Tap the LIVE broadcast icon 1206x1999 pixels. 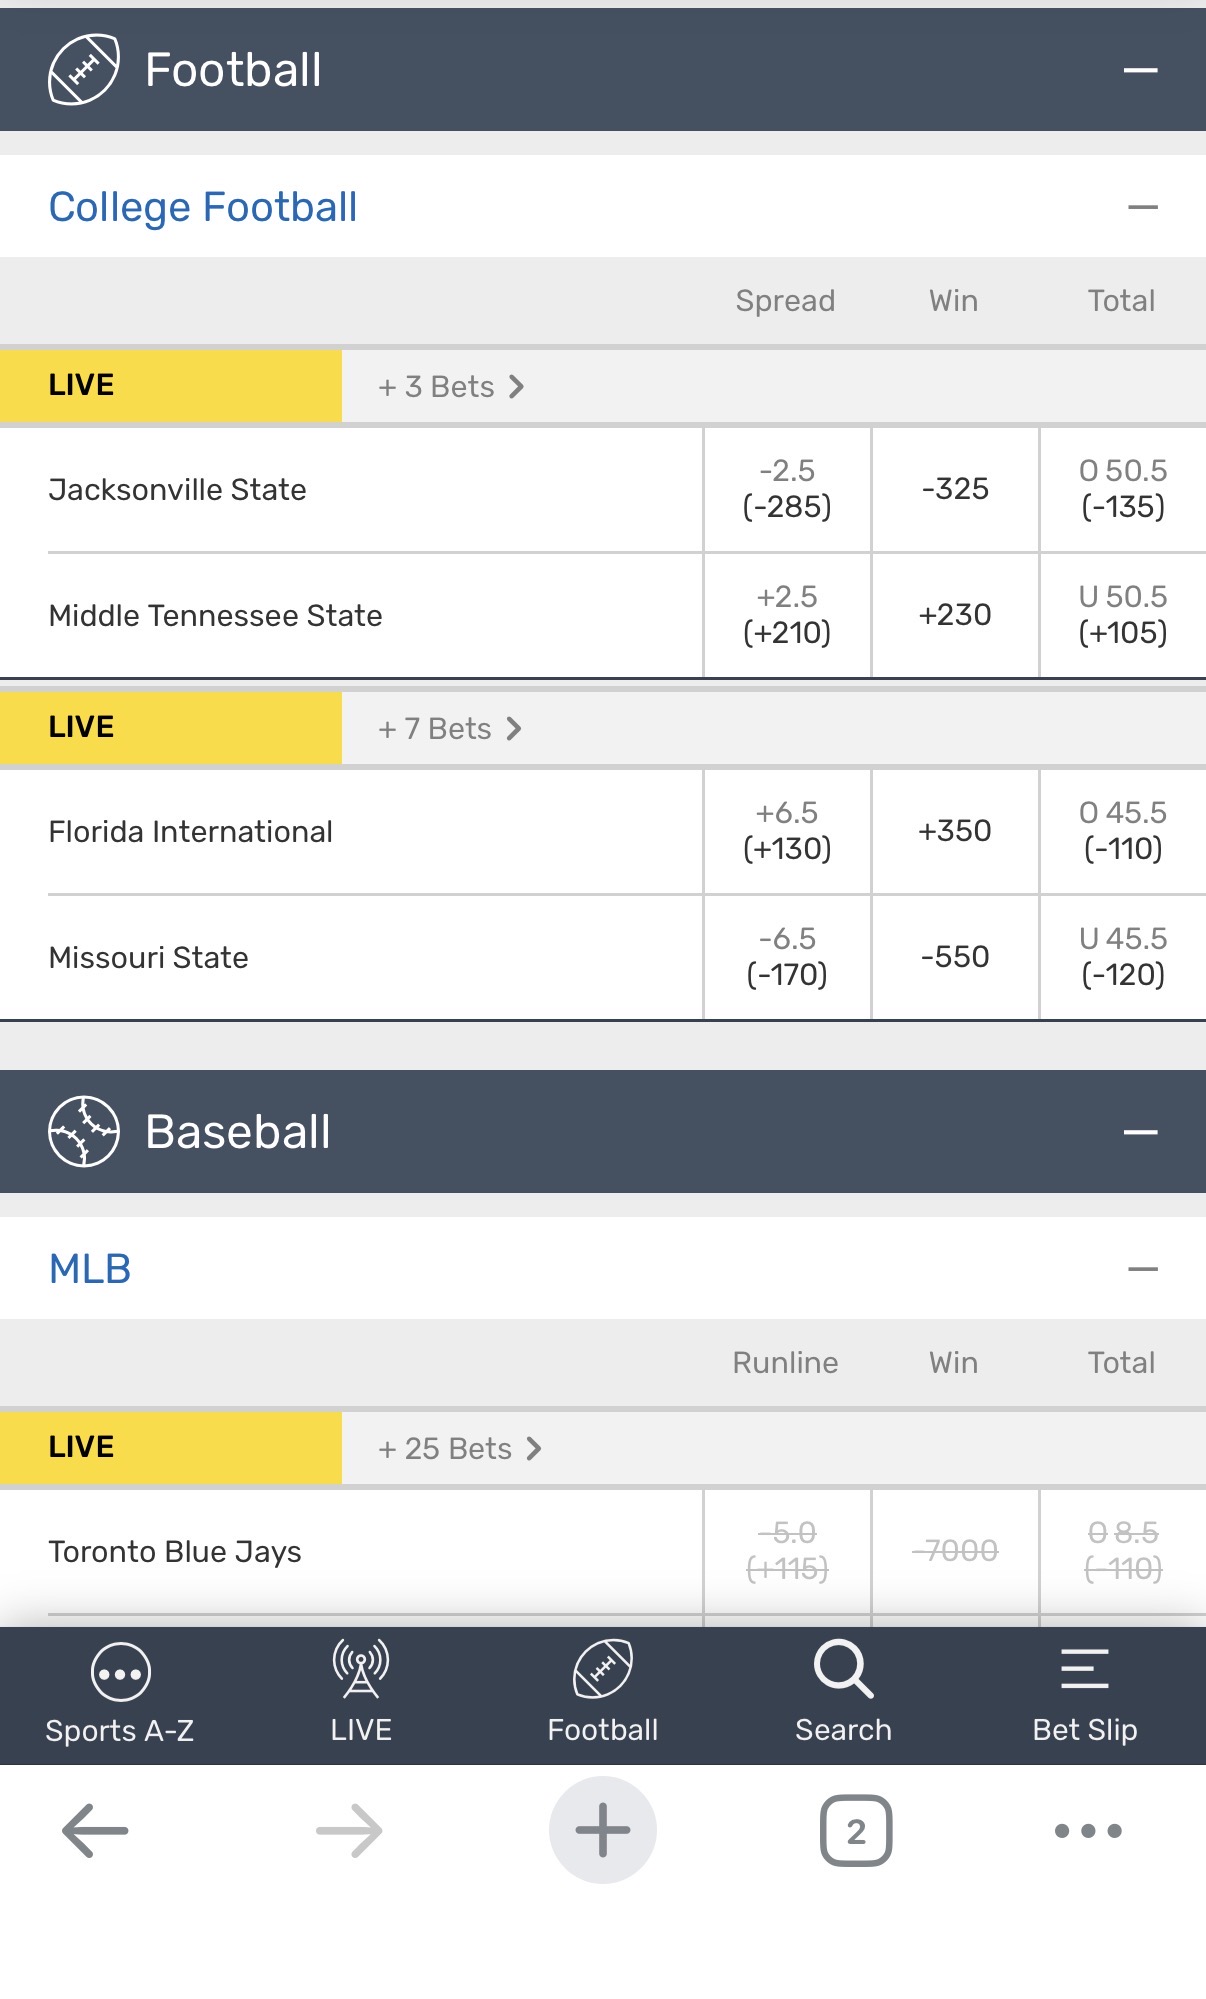point(361,1670)
